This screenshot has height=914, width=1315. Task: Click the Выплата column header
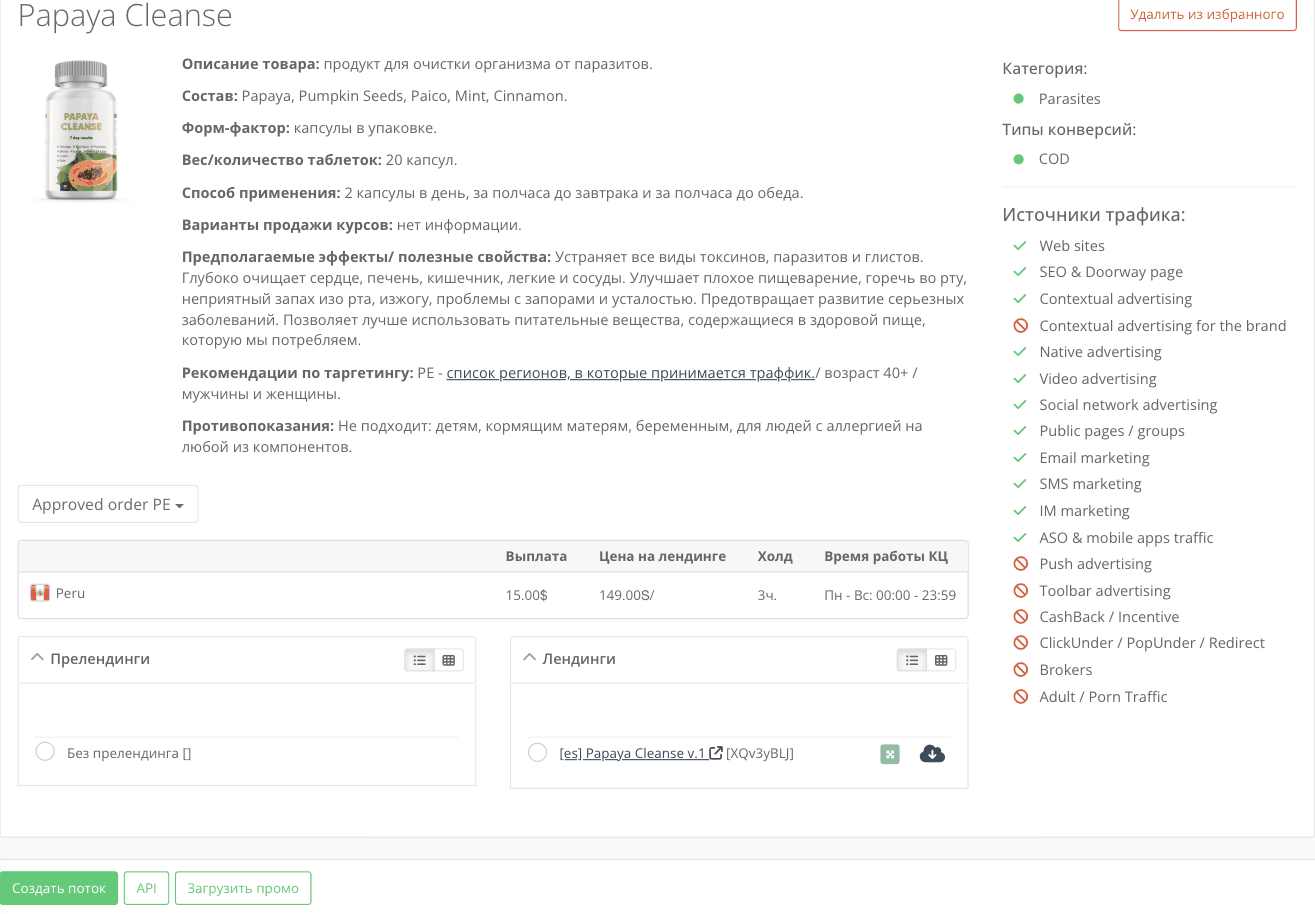coord(536,556)
